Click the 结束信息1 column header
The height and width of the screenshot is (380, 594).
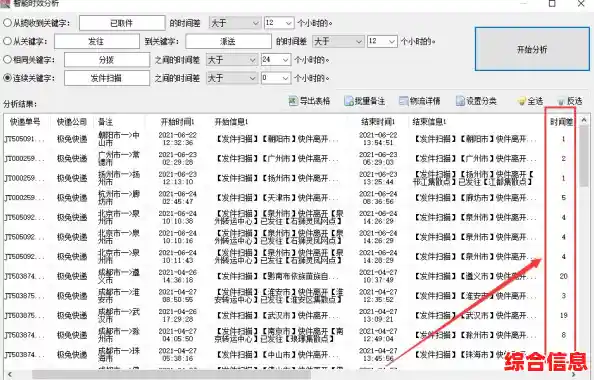[429, 122]
